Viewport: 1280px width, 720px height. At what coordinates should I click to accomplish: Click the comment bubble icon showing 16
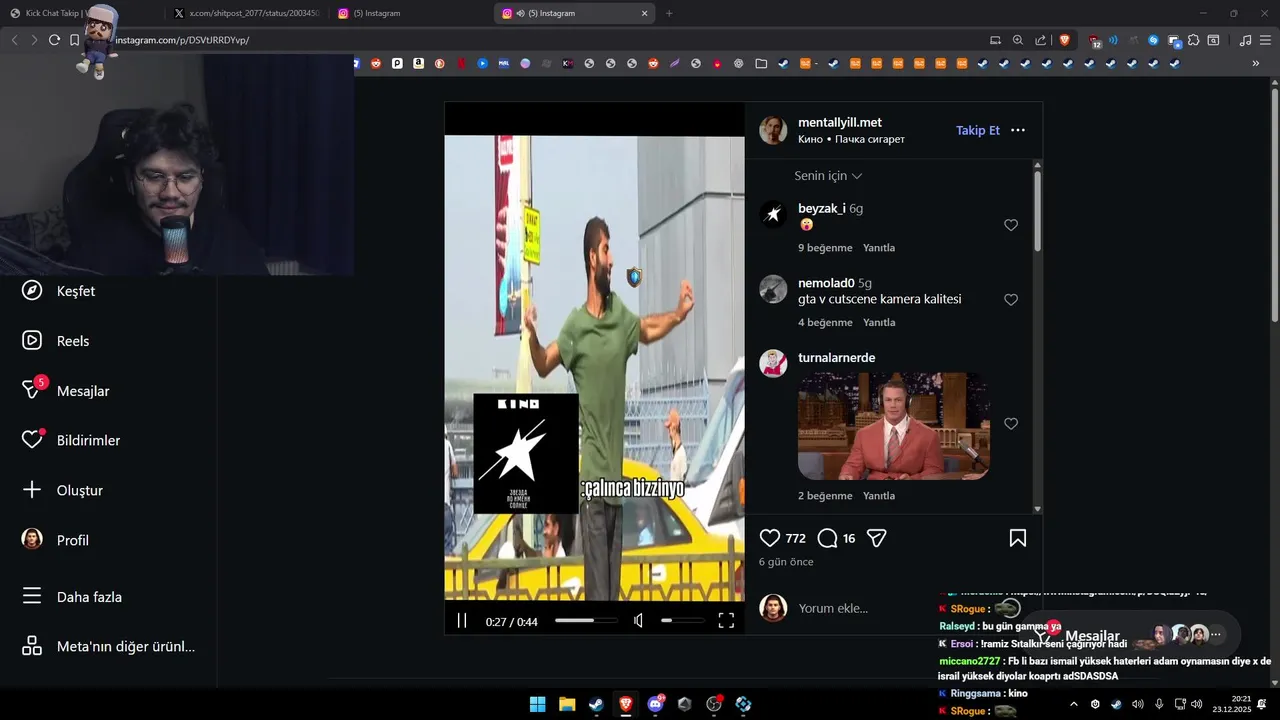click(x=827, y=538)
